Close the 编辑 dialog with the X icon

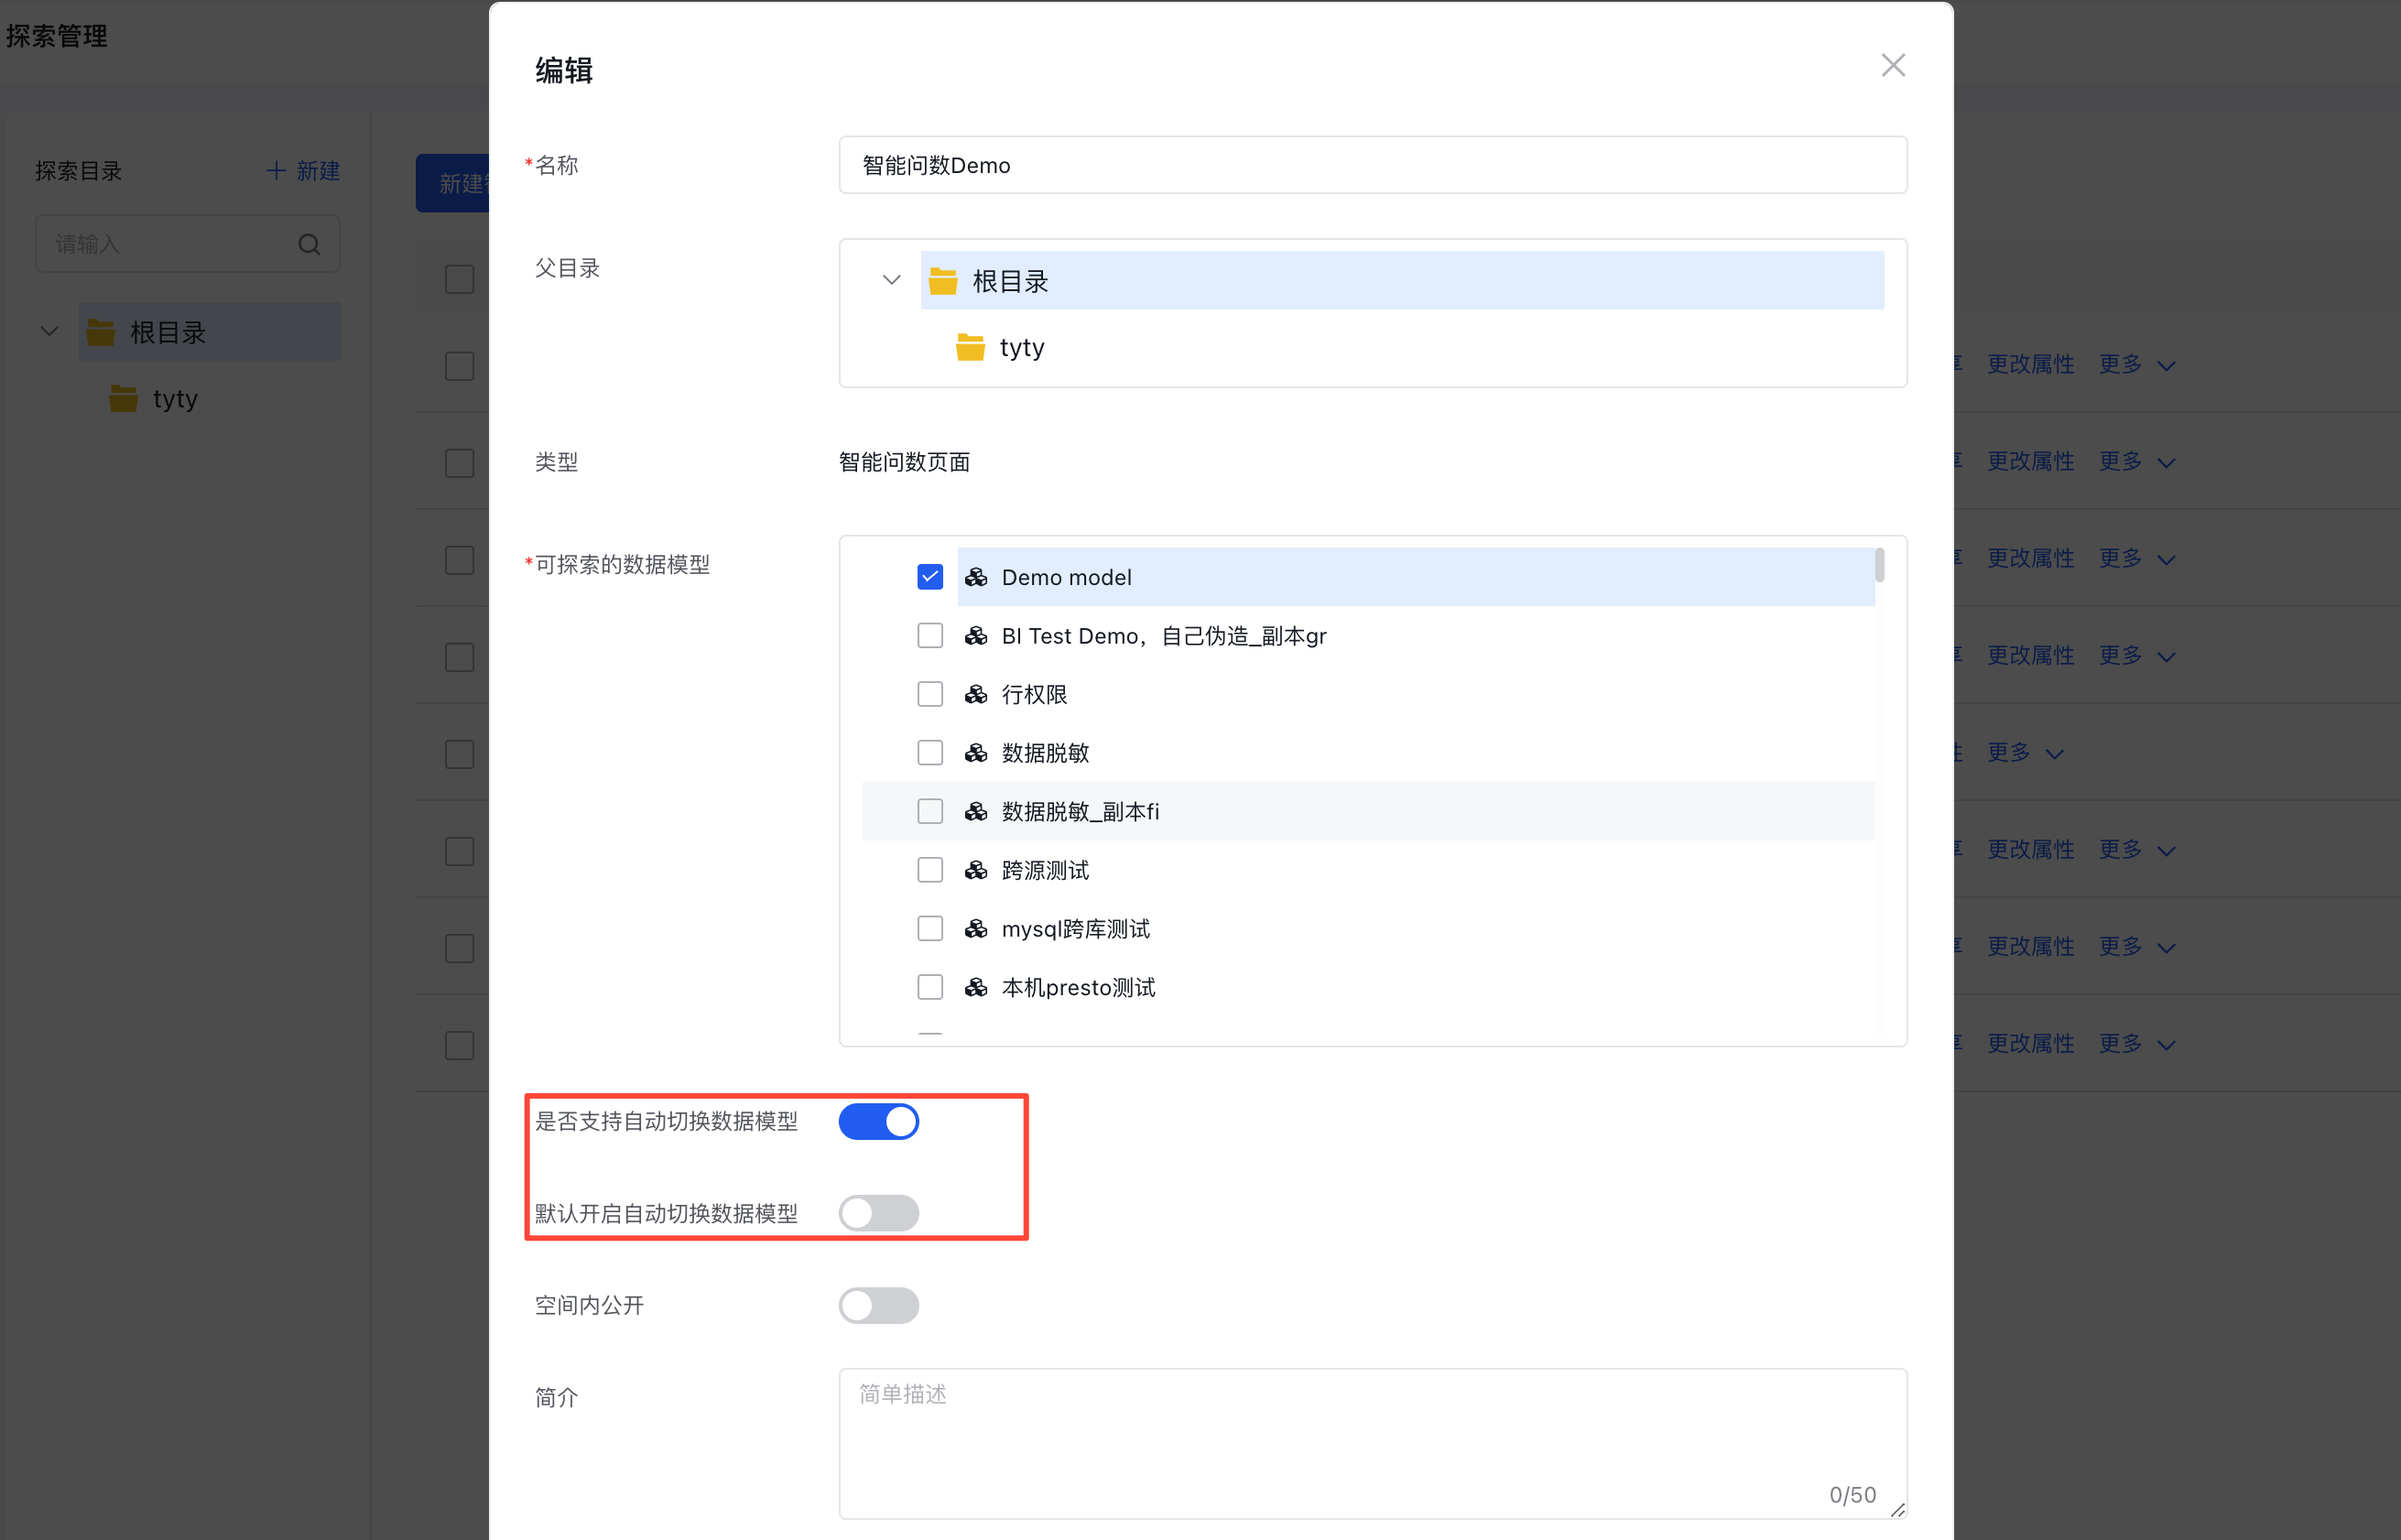pos(1892,65)
